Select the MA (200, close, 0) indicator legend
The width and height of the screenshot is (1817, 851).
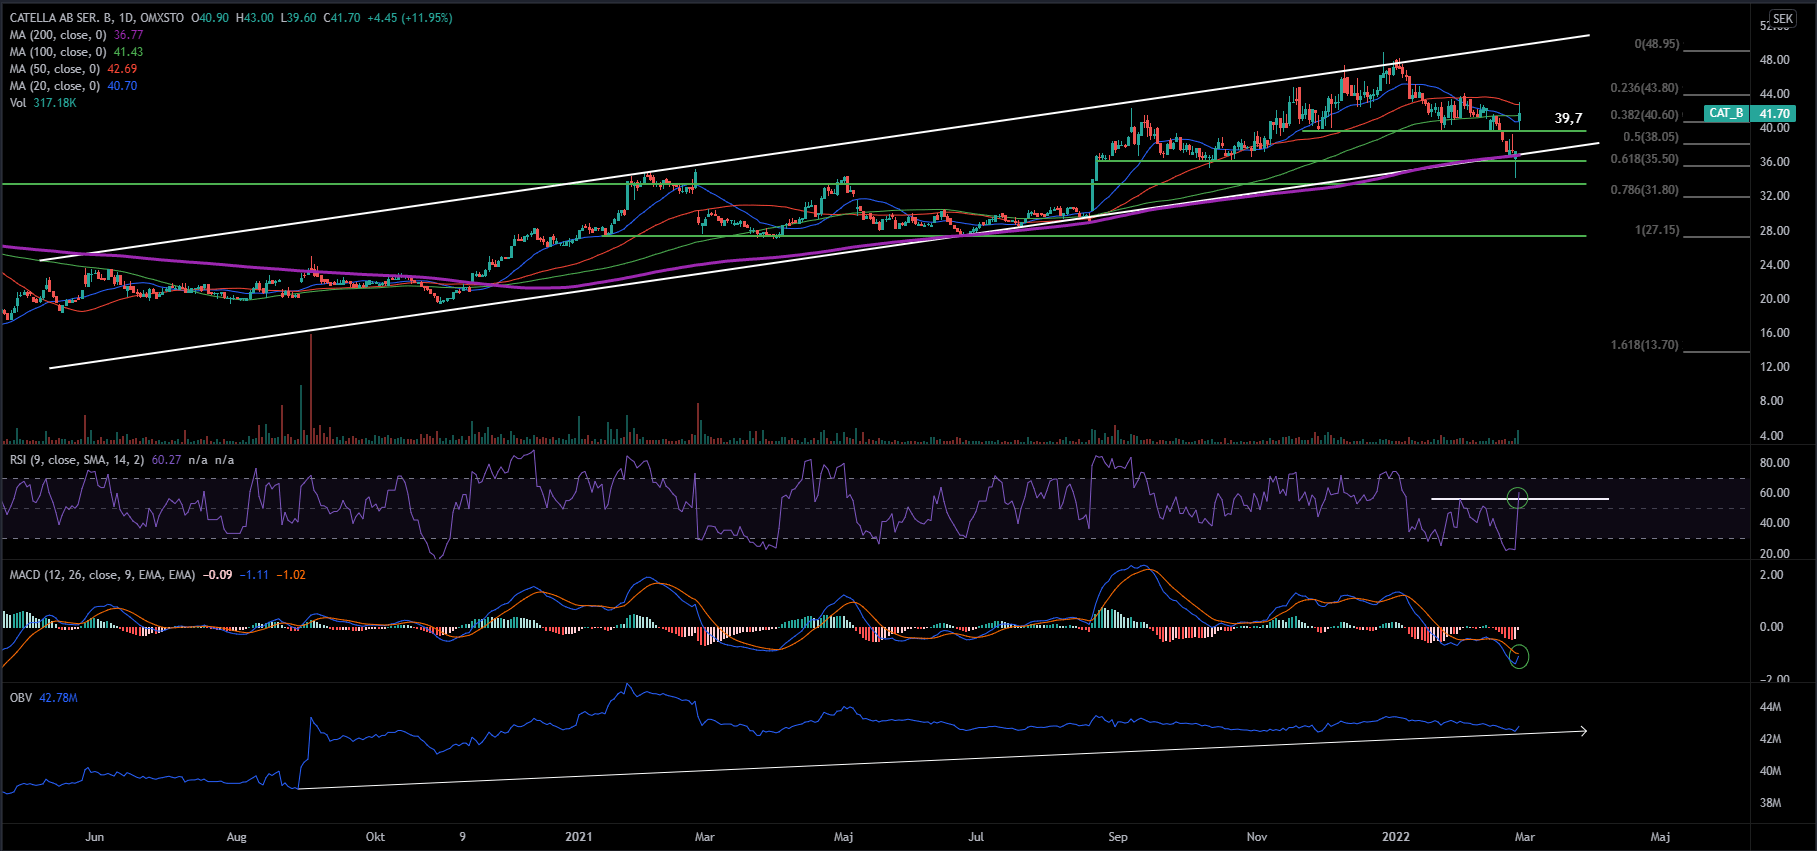(x=58, y=35)
